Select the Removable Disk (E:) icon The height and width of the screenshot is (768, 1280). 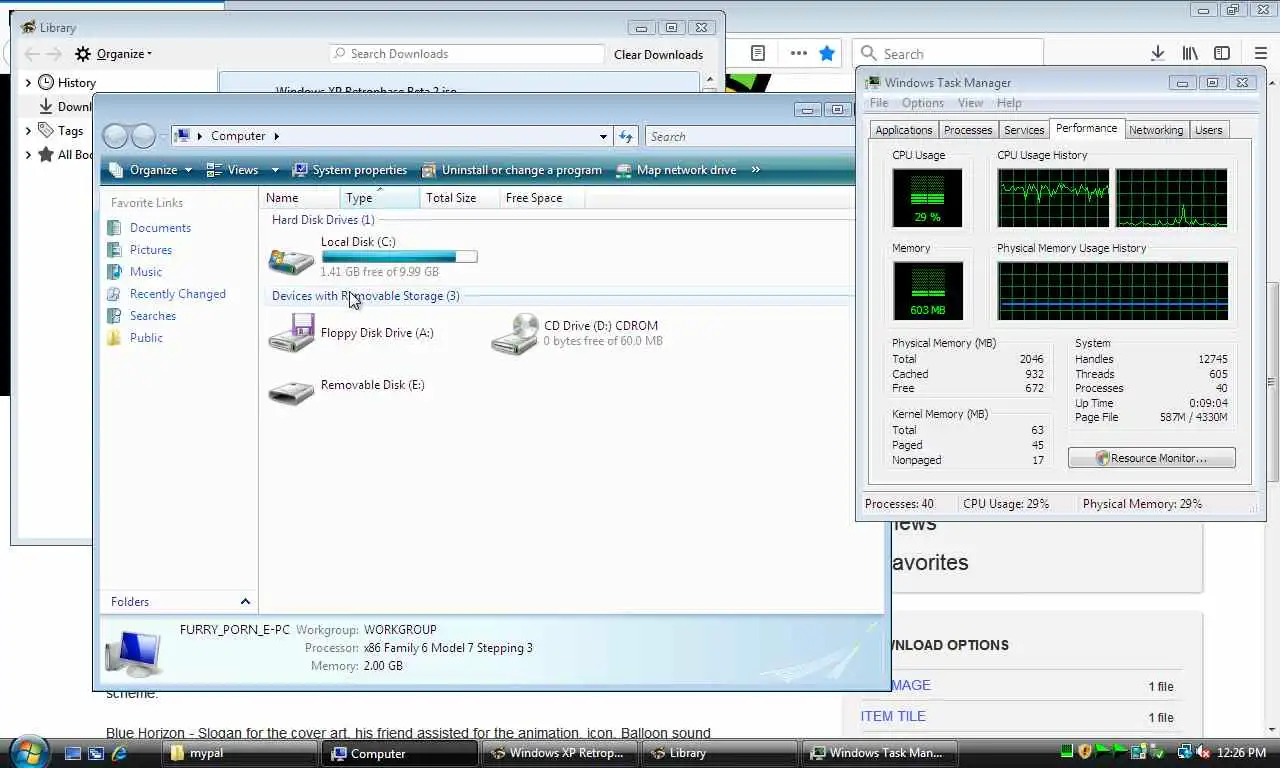pos(291,392)
